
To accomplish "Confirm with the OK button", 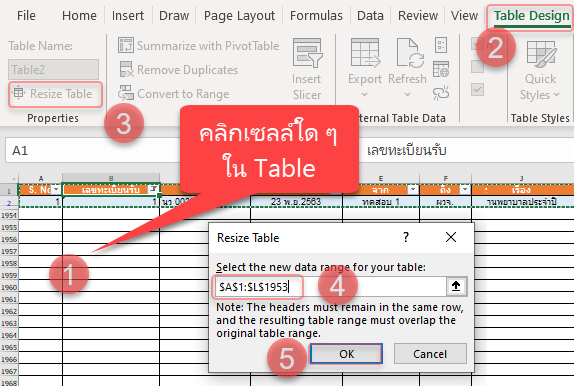I will click(x=346, y=354).
